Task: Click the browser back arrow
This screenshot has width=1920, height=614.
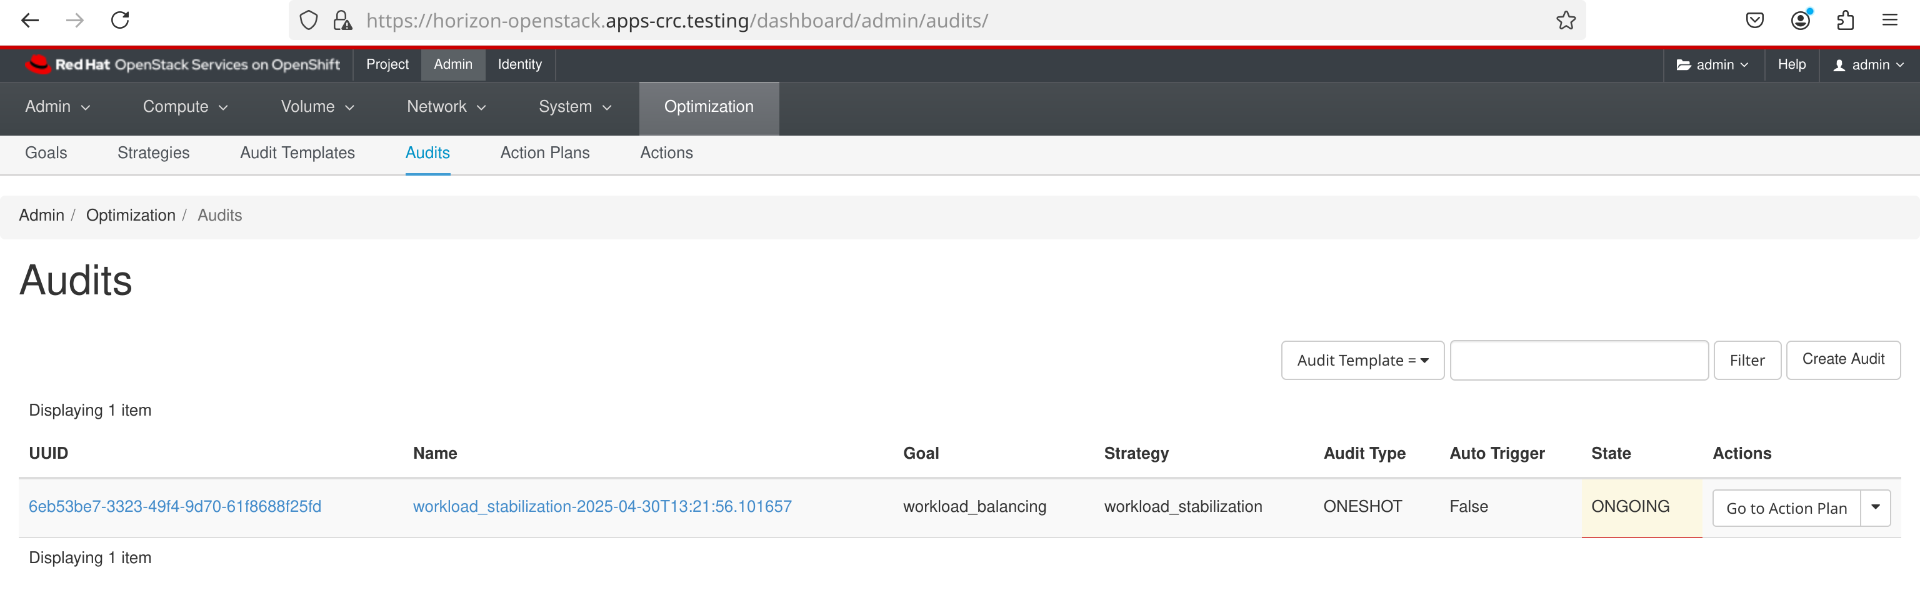Action: (x=30, y=20)
